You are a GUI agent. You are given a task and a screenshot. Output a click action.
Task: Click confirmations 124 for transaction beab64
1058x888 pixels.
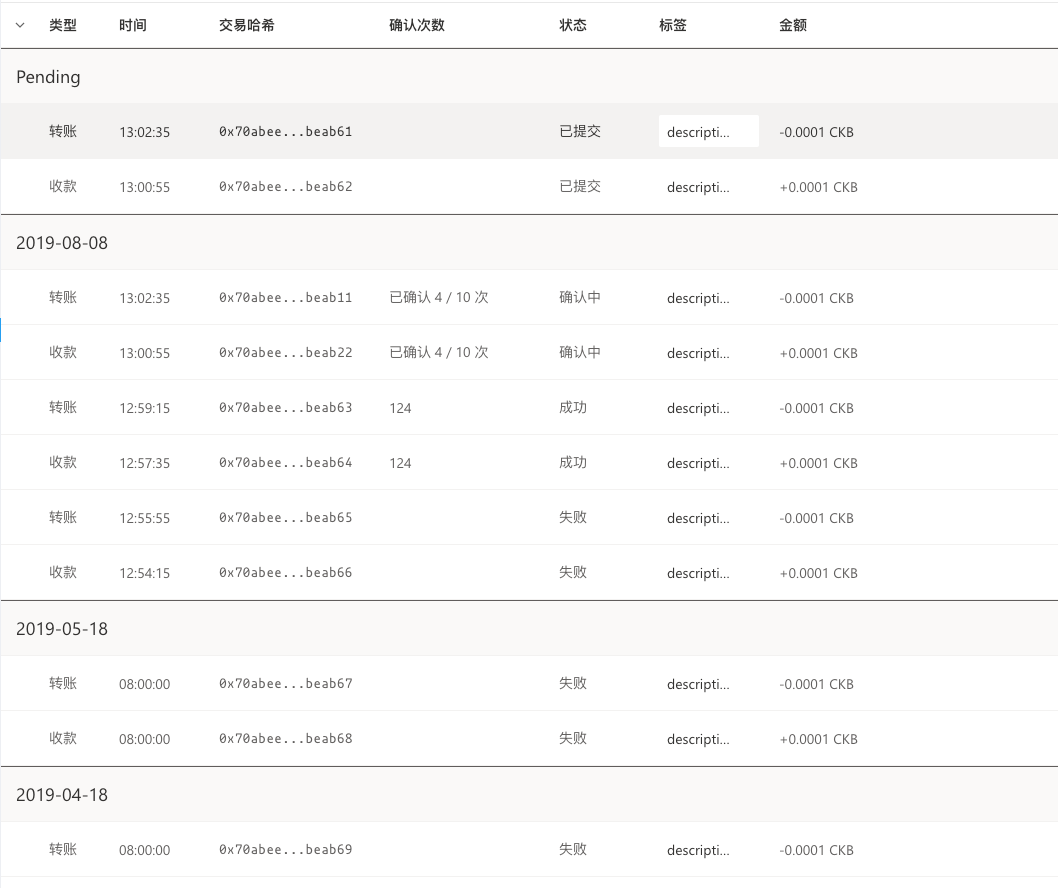[x=400, y=464]
